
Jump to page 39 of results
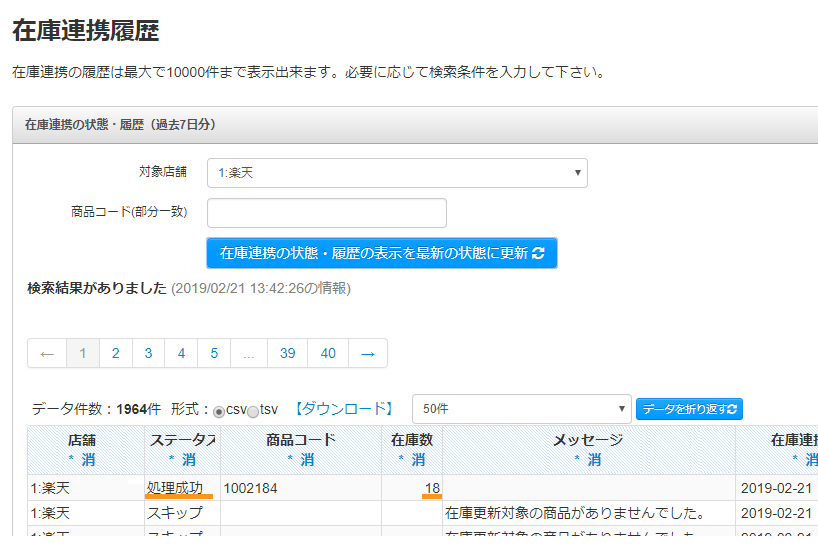(287, 354)
